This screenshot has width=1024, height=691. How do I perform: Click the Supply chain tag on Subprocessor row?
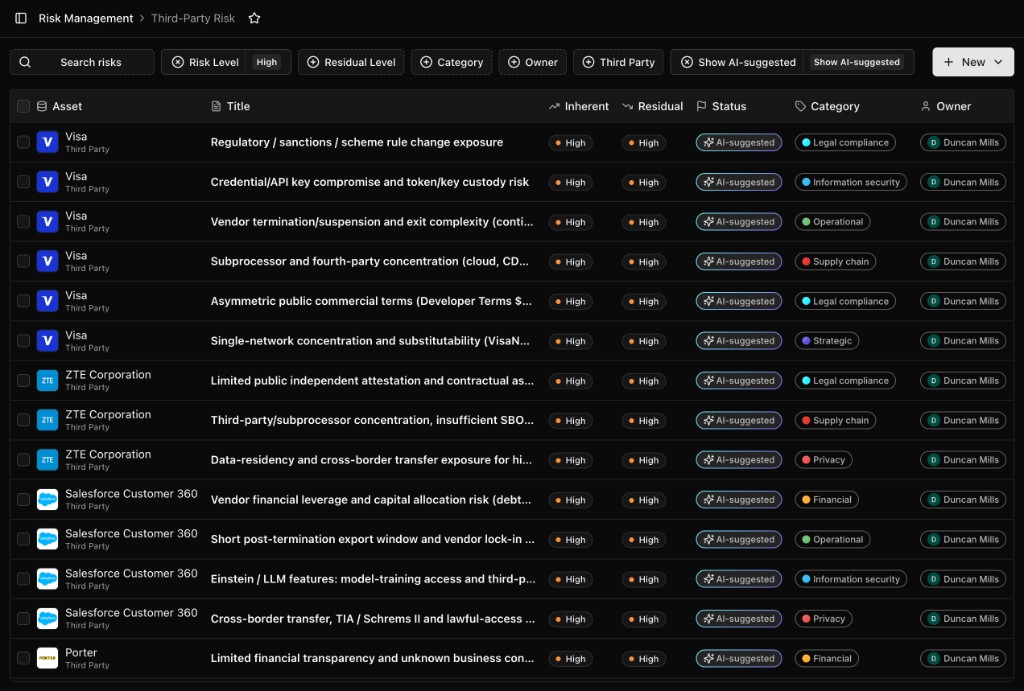click(x=835, y=261)
